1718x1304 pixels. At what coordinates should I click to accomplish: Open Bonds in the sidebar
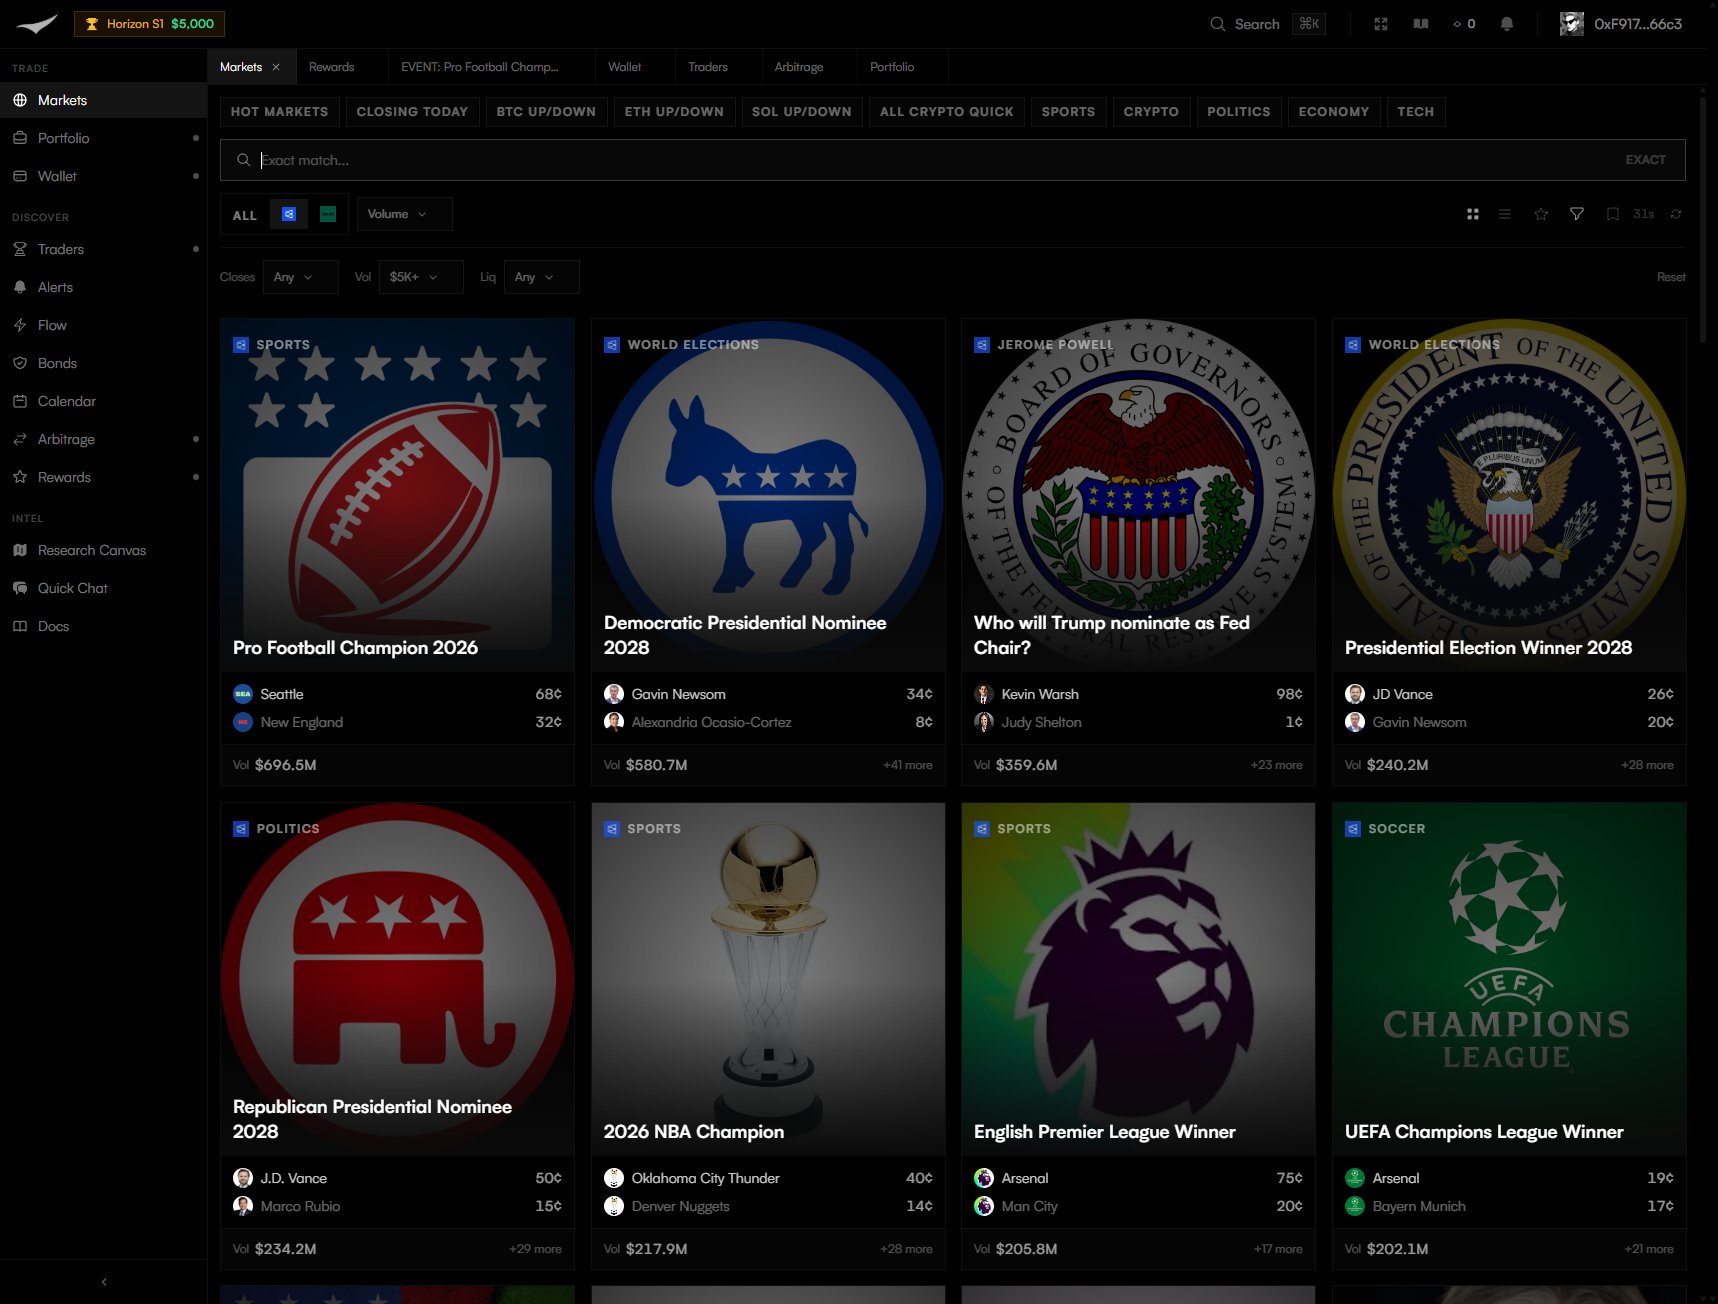tap(104, 363)
